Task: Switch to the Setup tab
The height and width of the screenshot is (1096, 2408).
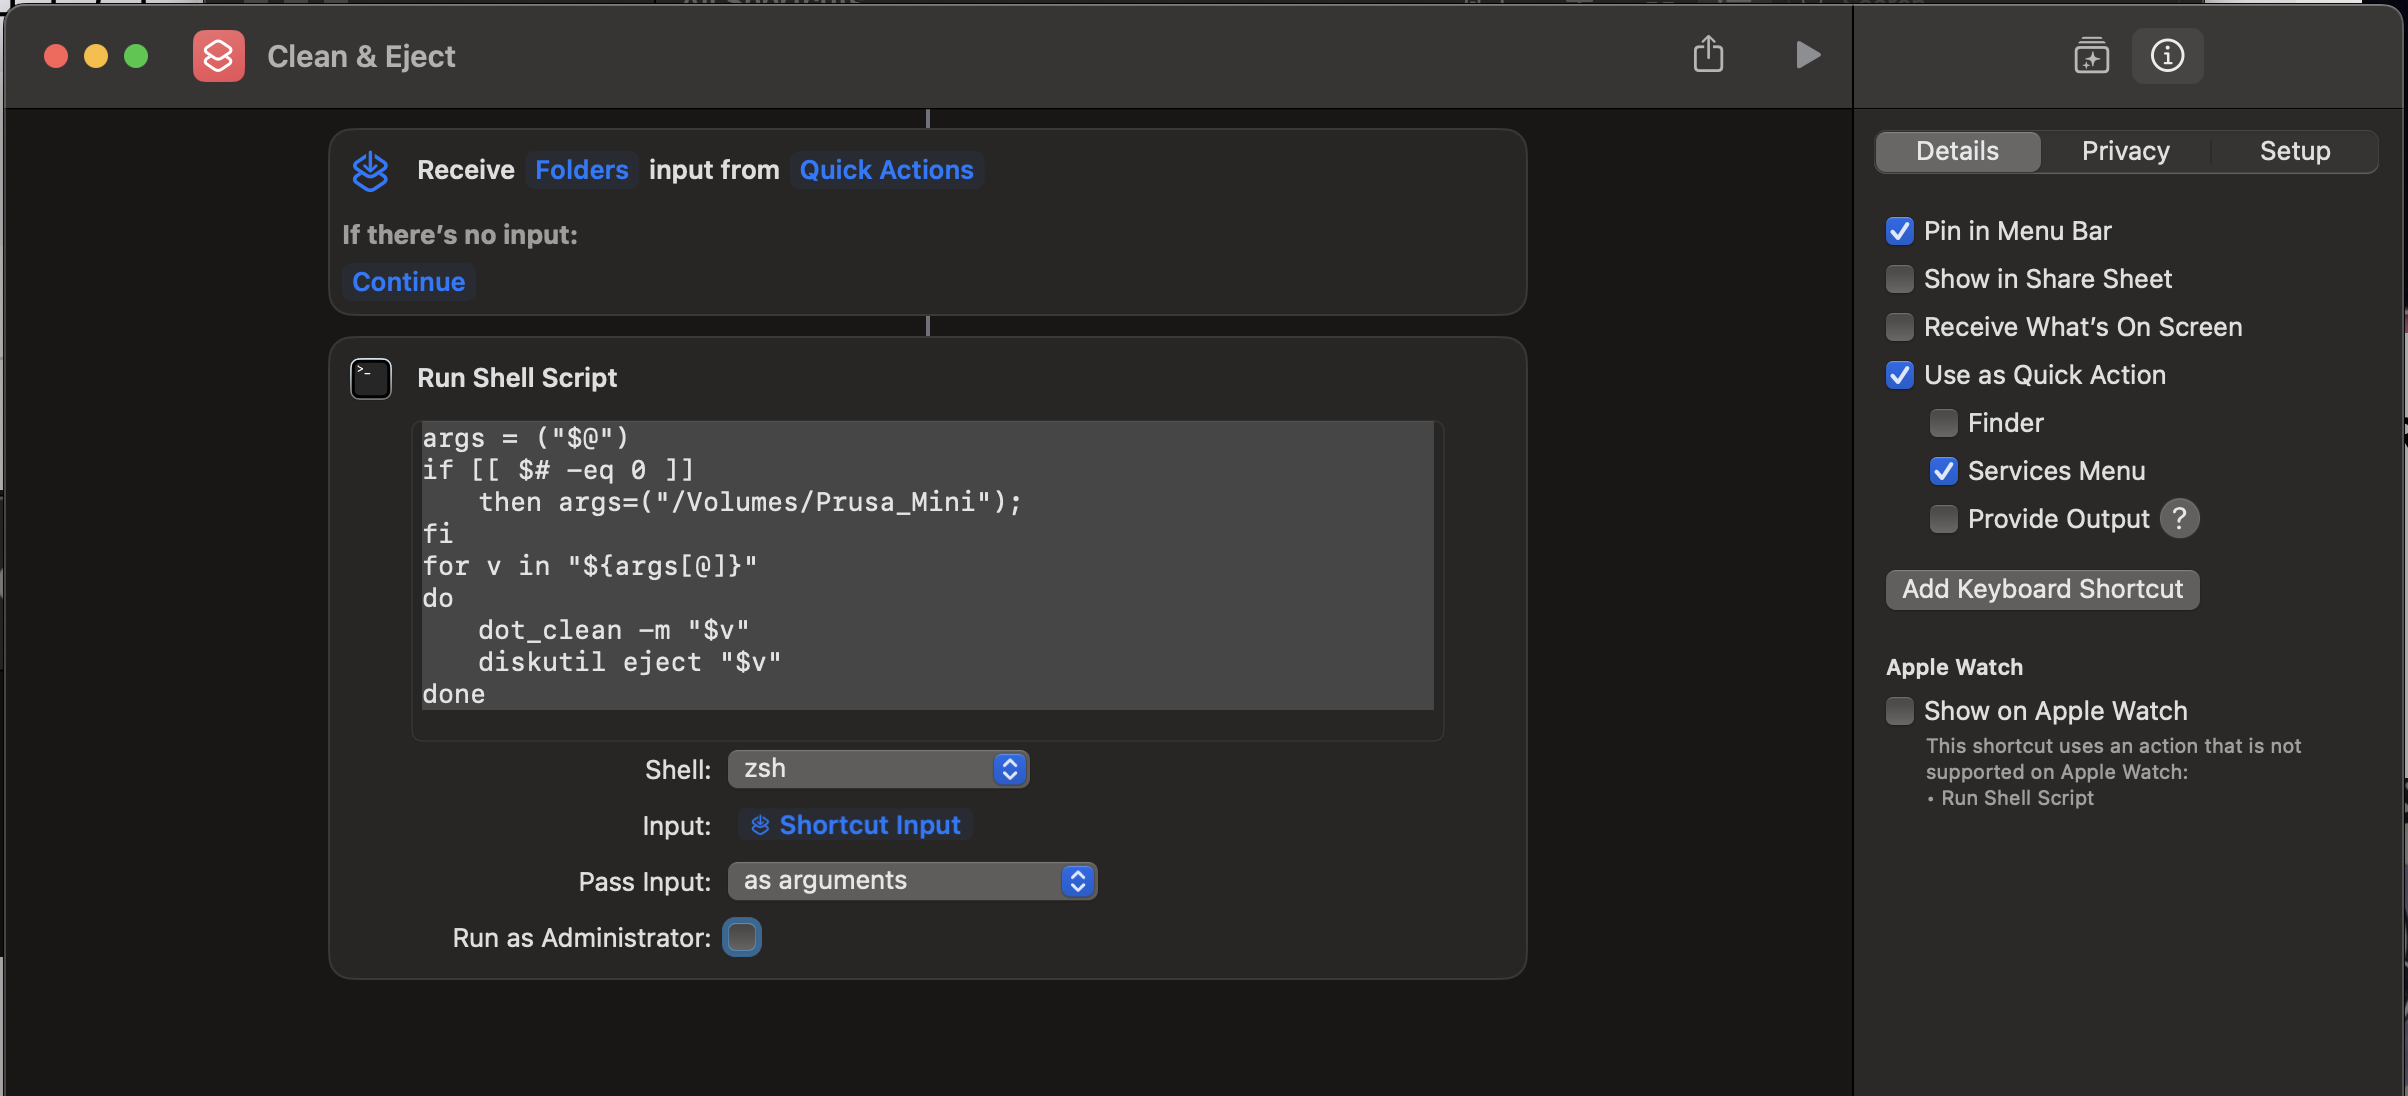Action: coord(2294,151)
